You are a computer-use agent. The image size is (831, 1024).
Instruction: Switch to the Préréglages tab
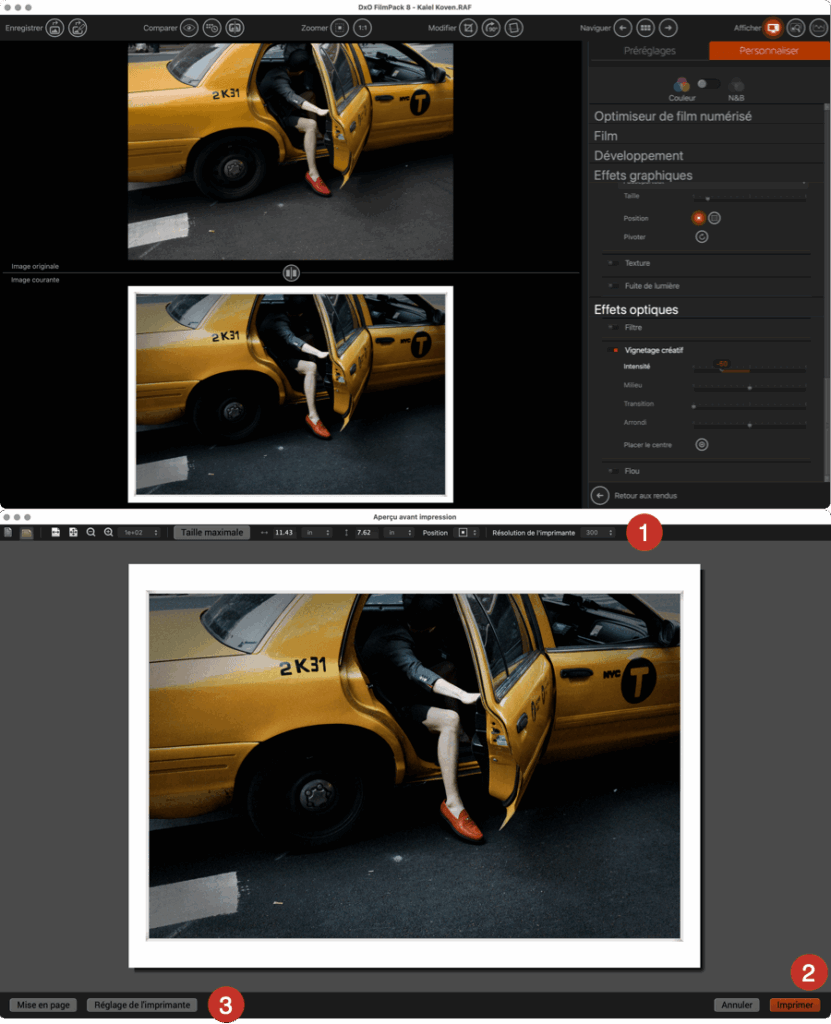point(649,51)
